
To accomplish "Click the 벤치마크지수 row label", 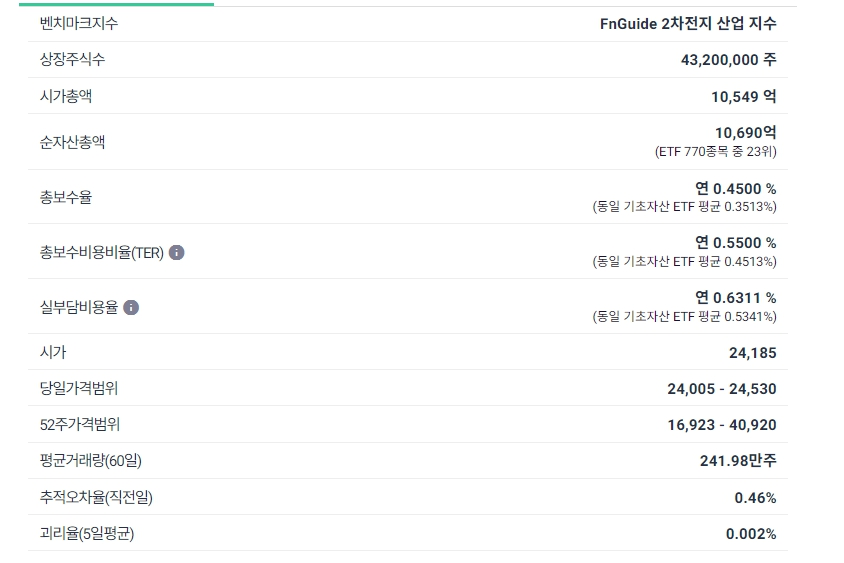I will (79, 23).
